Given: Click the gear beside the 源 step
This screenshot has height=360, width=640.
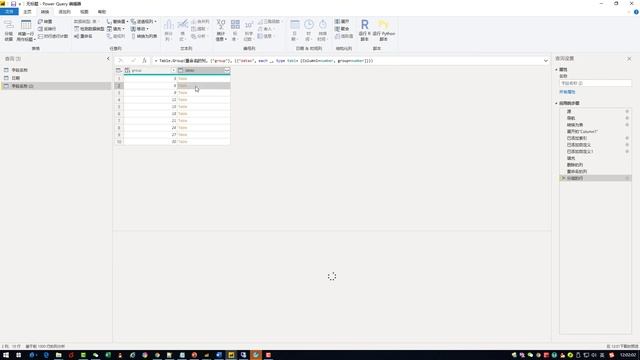Looking at the screenshot, I should tap(627, 111).
